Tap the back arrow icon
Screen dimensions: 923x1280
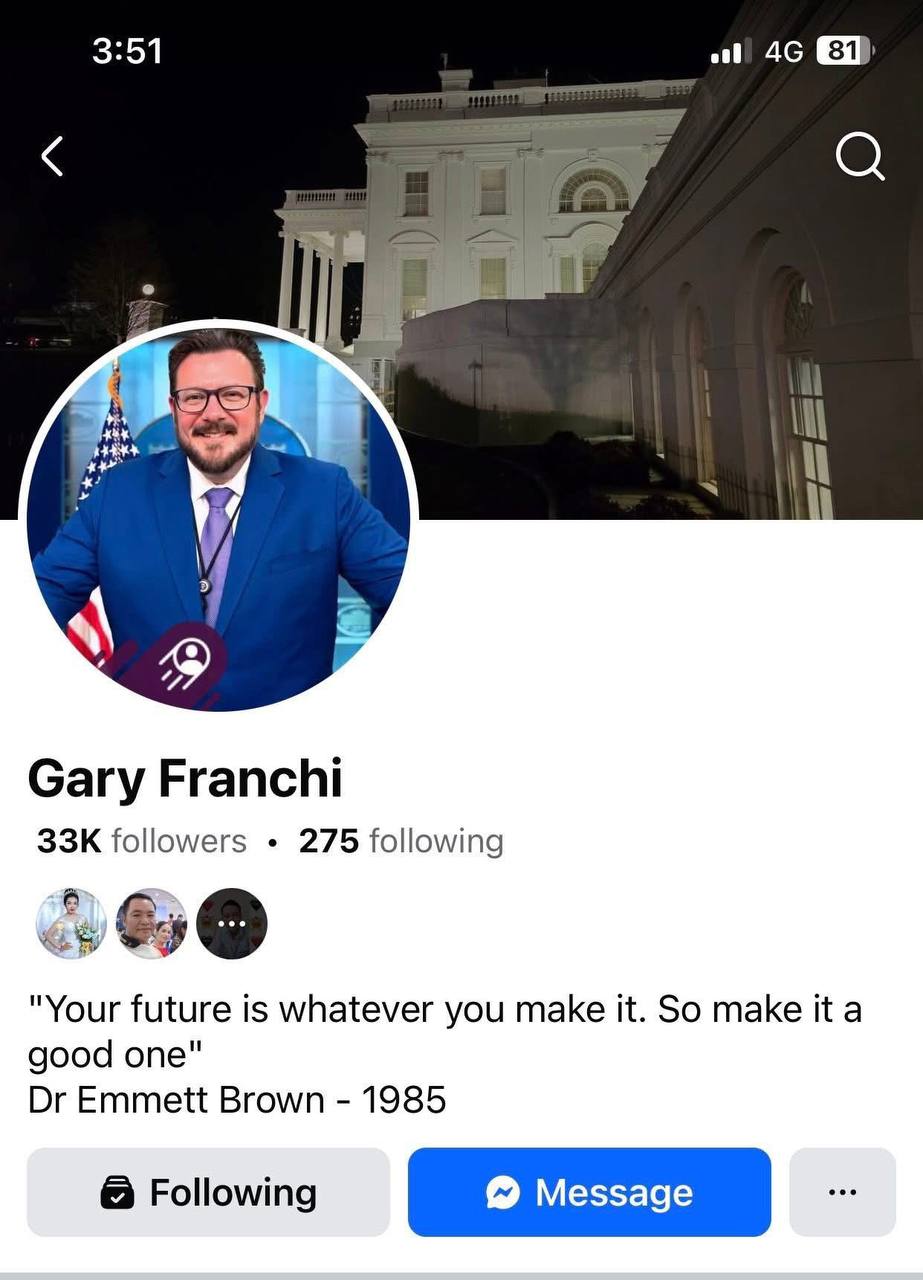tap(52, 157)
